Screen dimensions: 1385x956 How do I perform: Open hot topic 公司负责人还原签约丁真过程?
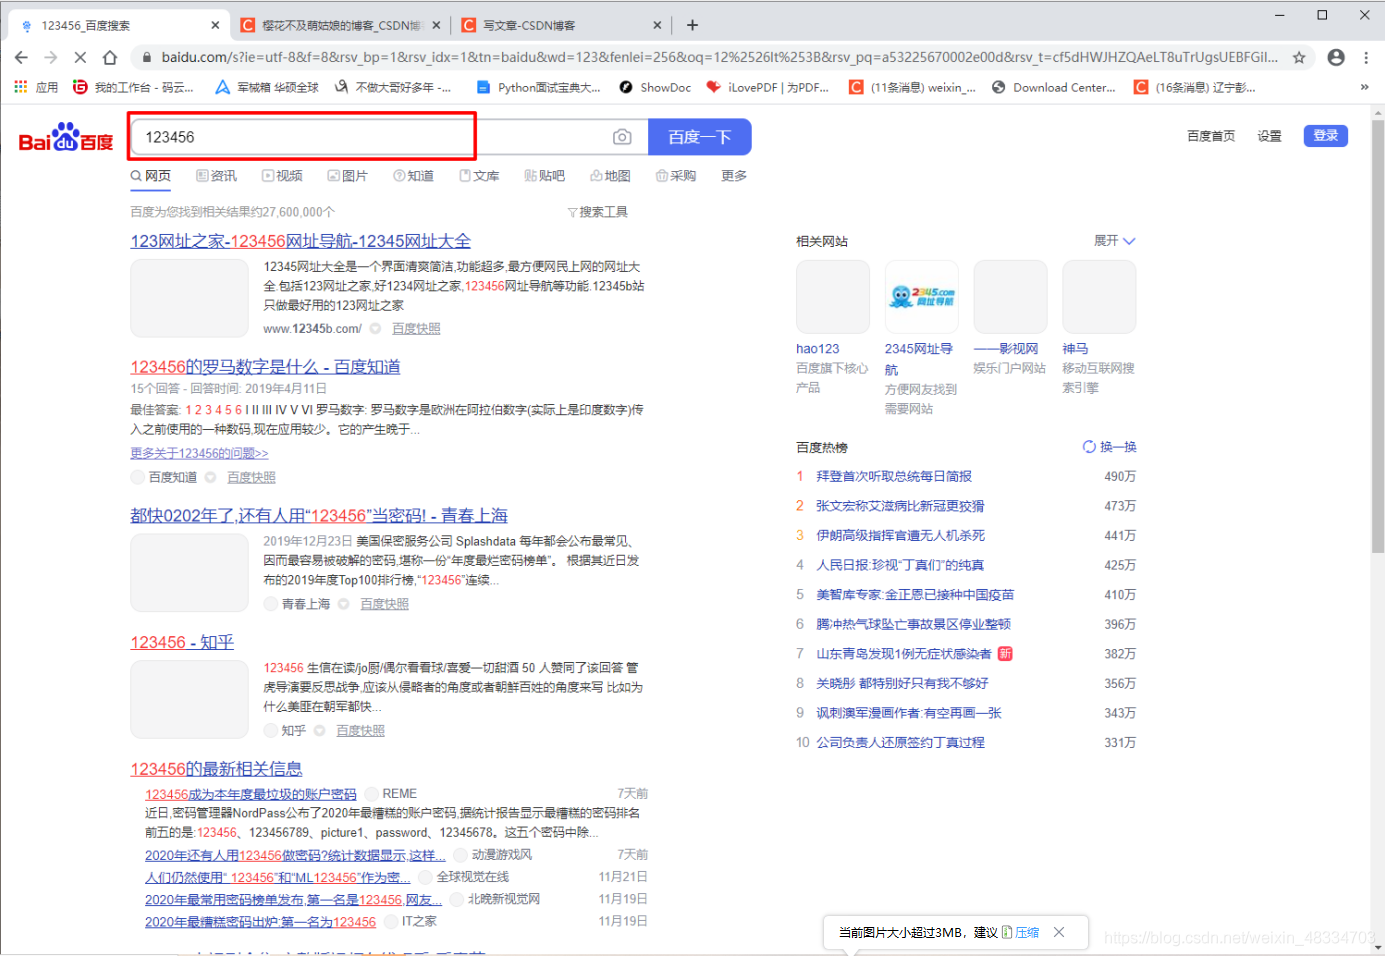[900, 743]
